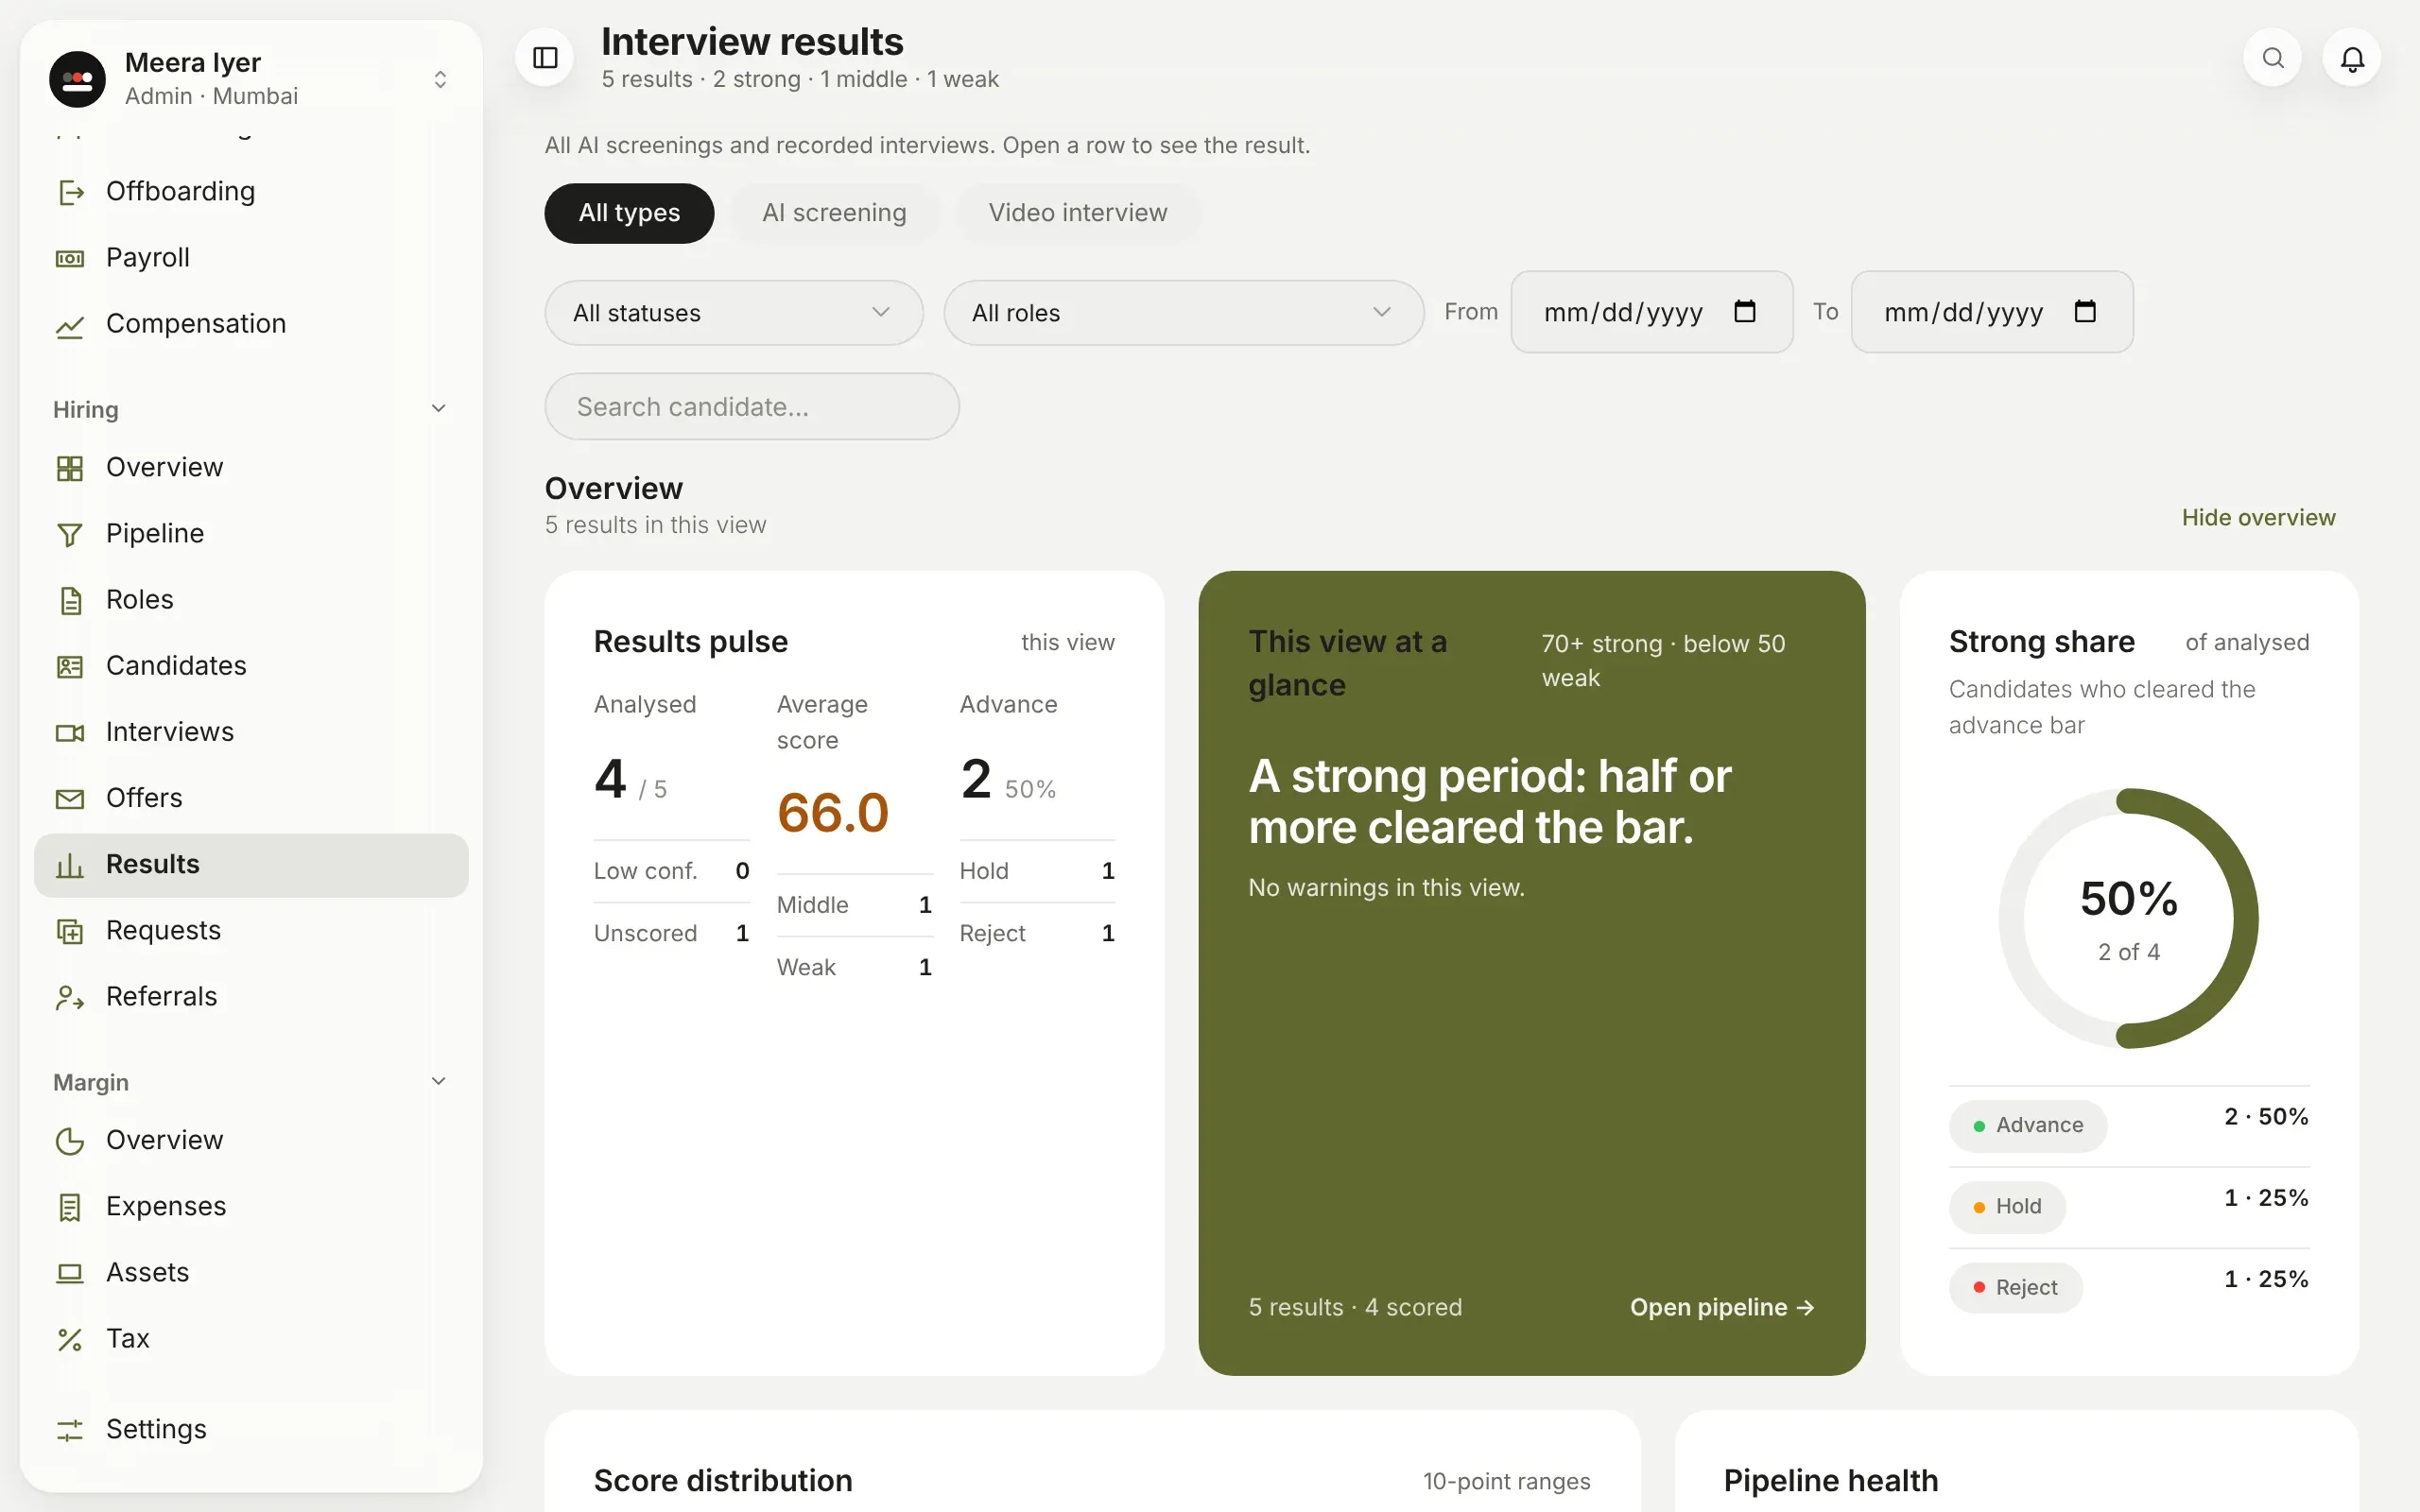Click the Candidates ID card icon
This screenshot has height=1512, width=2420.
click(x=70, y=667)
